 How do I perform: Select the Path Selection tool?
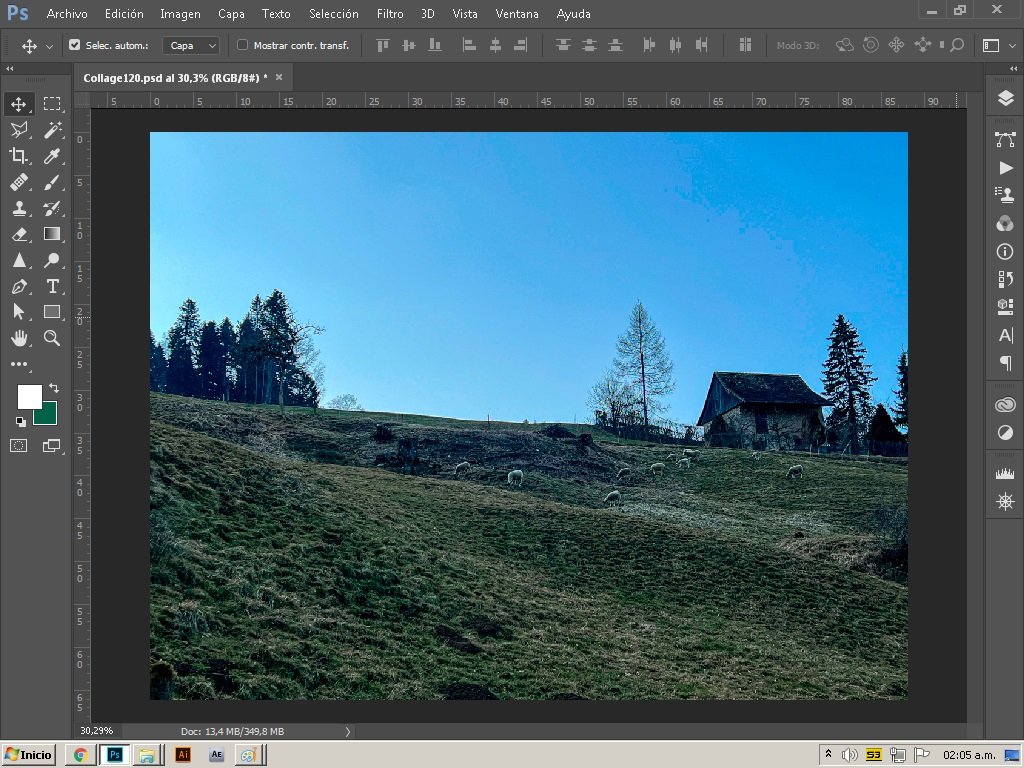19,312
